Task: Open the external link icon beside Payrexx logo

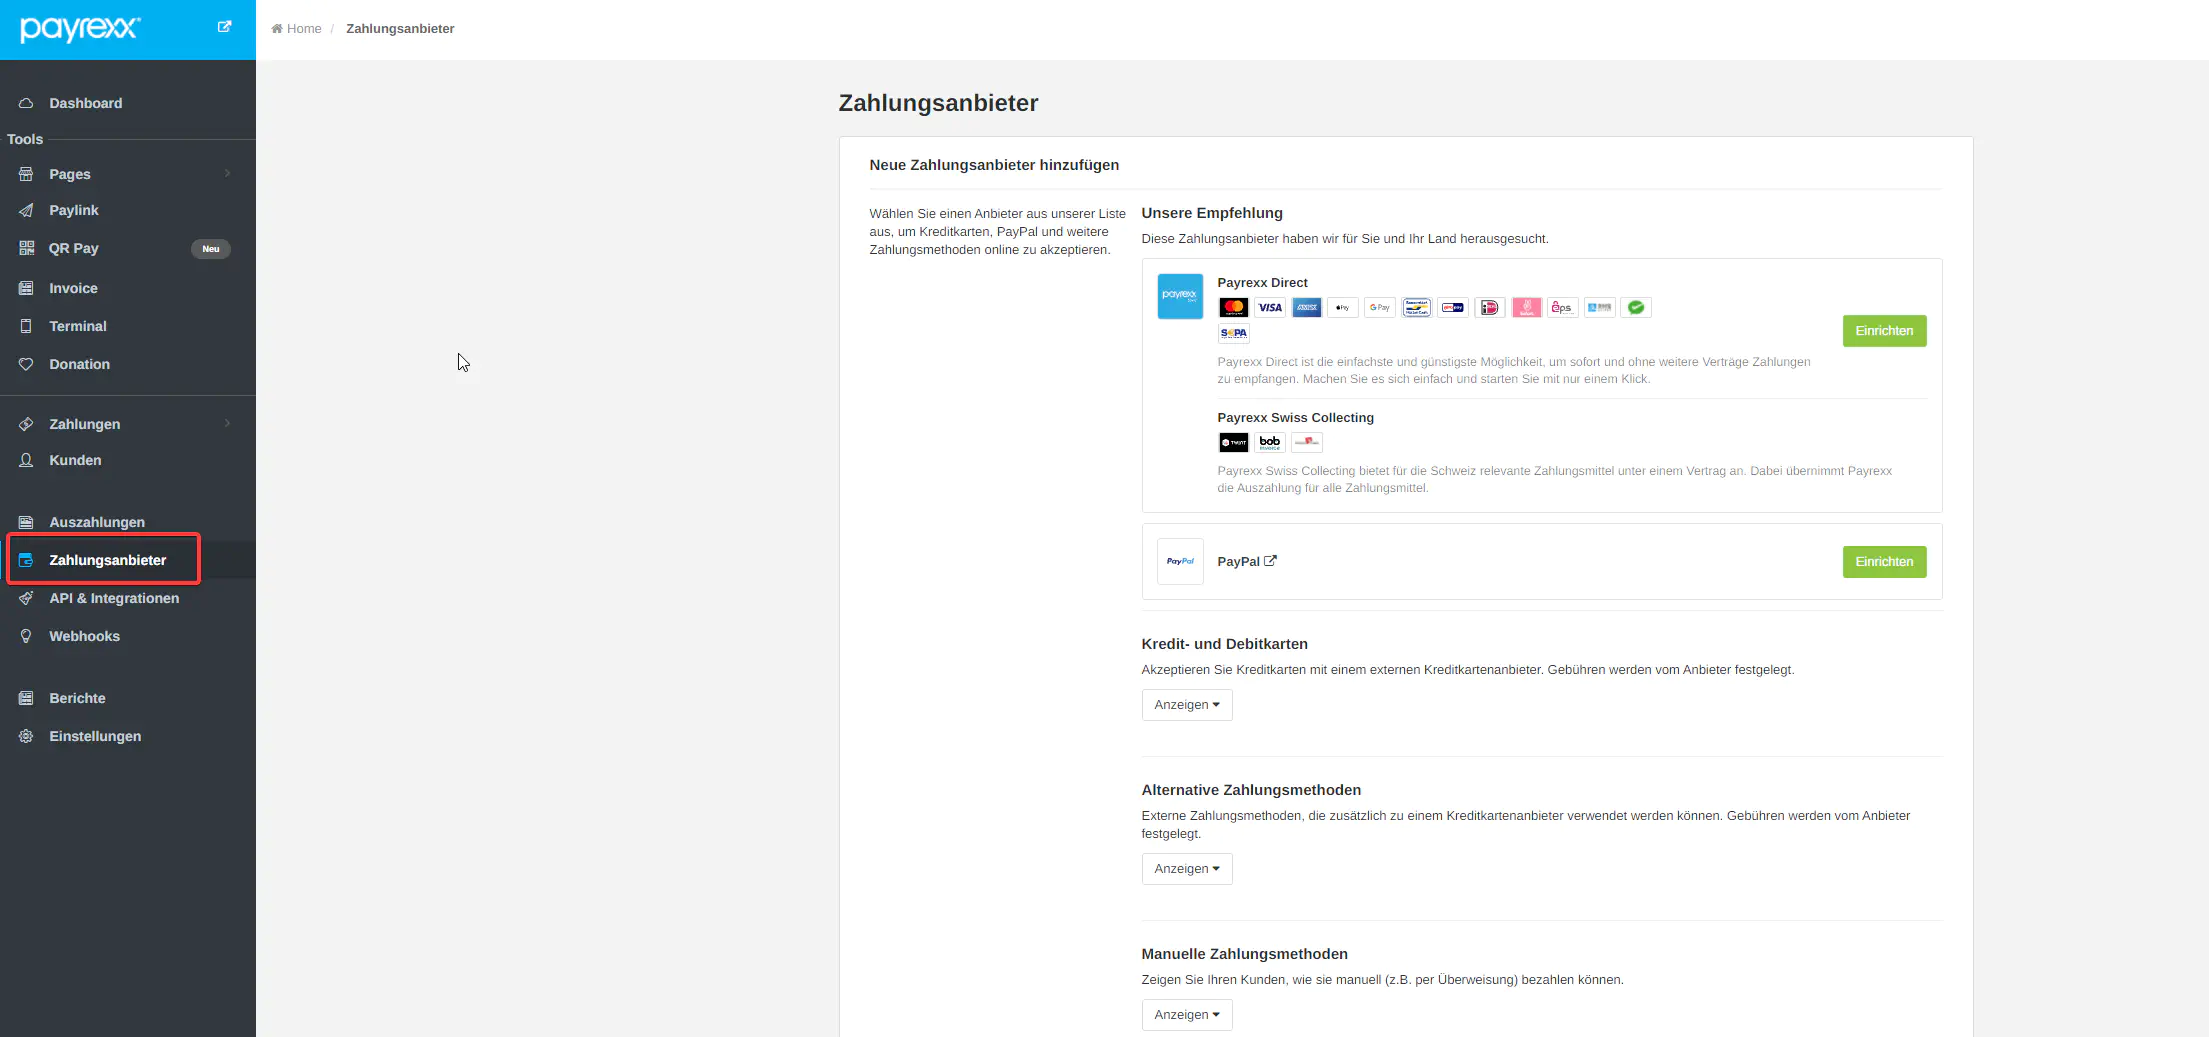Action: [224, 27]
